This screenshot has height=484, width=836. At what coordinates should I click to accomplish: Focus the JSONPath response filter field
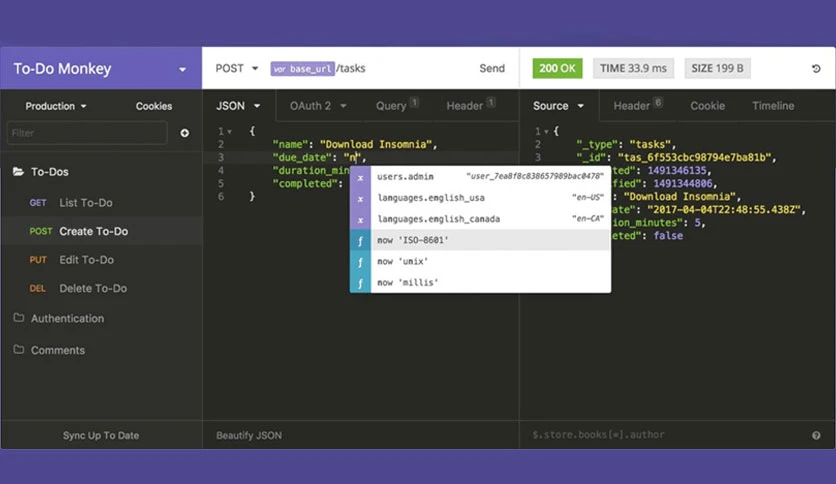(666, 435)
